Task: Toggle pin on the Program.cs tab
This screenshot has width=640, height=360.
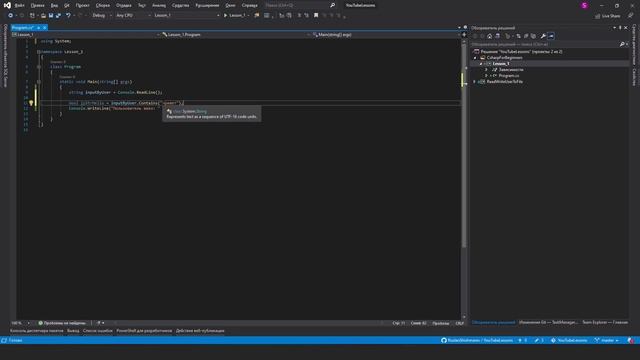Action: point(38,27)
